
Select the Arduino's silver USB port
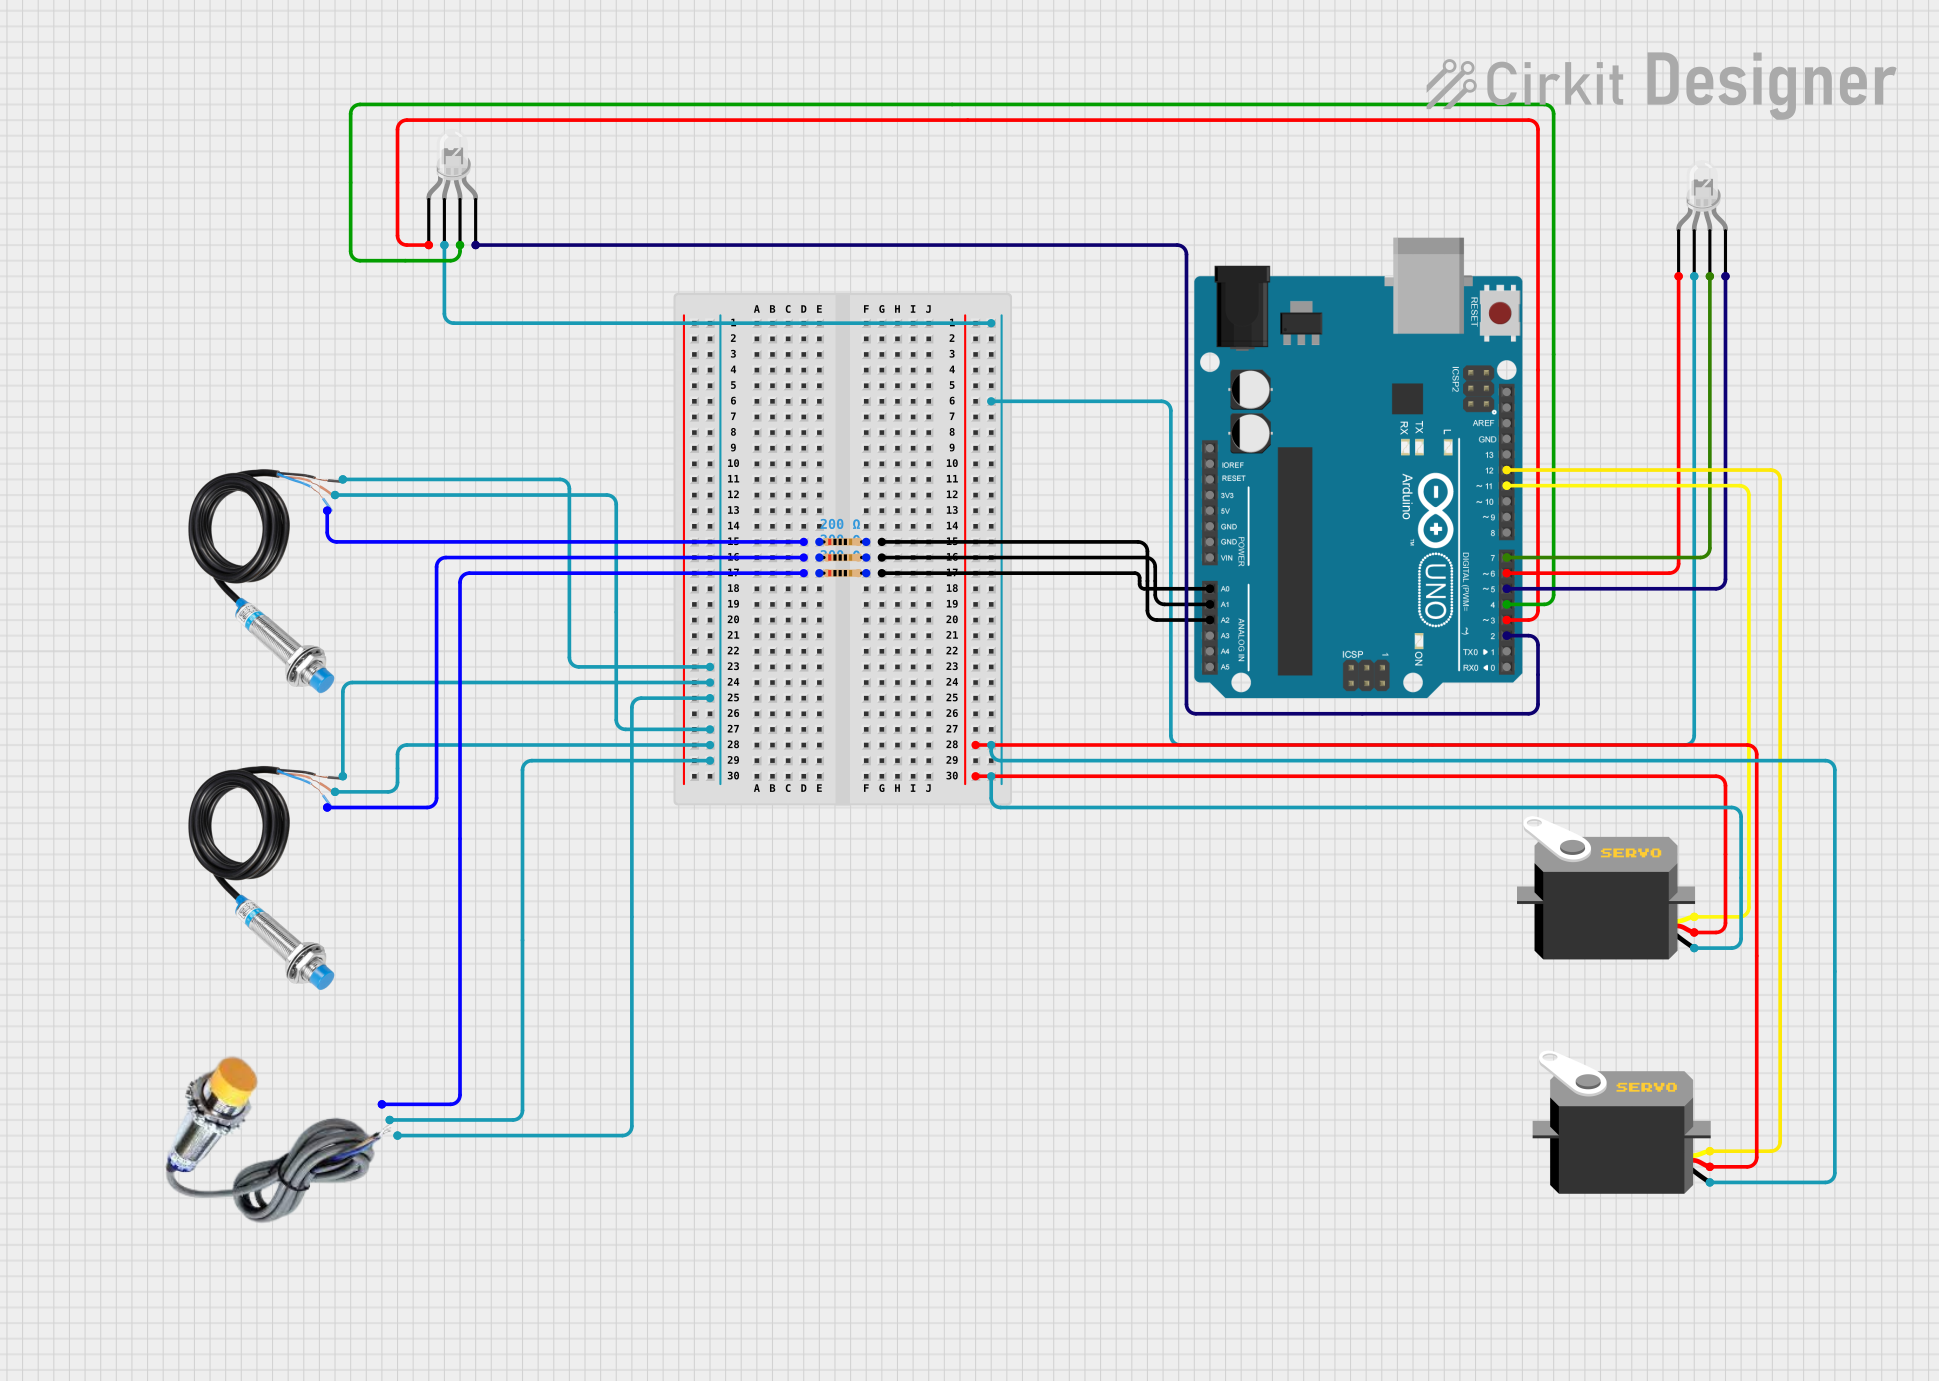[1428, 286]
